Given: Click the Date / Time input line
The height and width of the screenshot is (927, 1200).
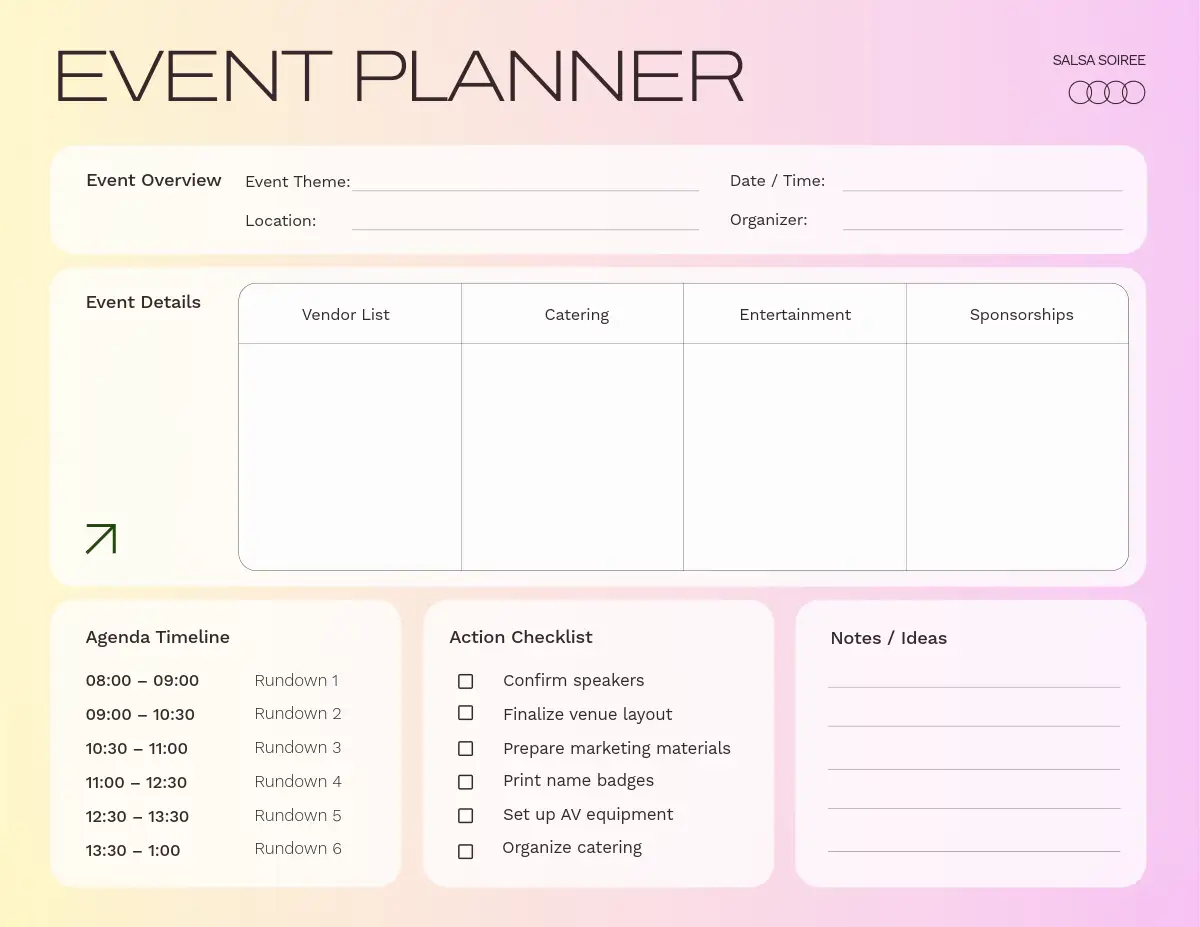Looking at the screenshot, I should pyautogui.click(x=982, y=182).
